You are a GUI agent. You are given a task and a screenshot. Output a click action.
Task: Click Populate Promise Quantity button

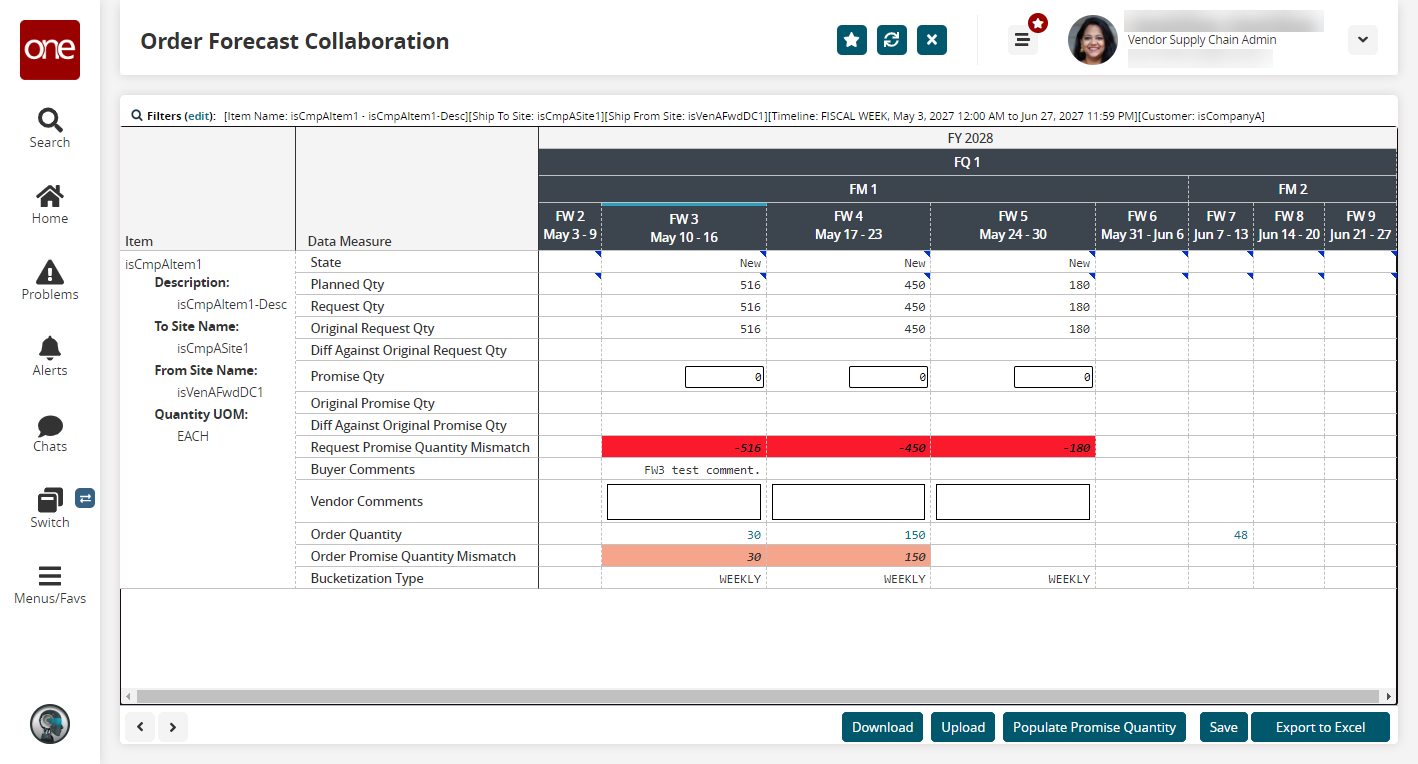click(1094, 727)
